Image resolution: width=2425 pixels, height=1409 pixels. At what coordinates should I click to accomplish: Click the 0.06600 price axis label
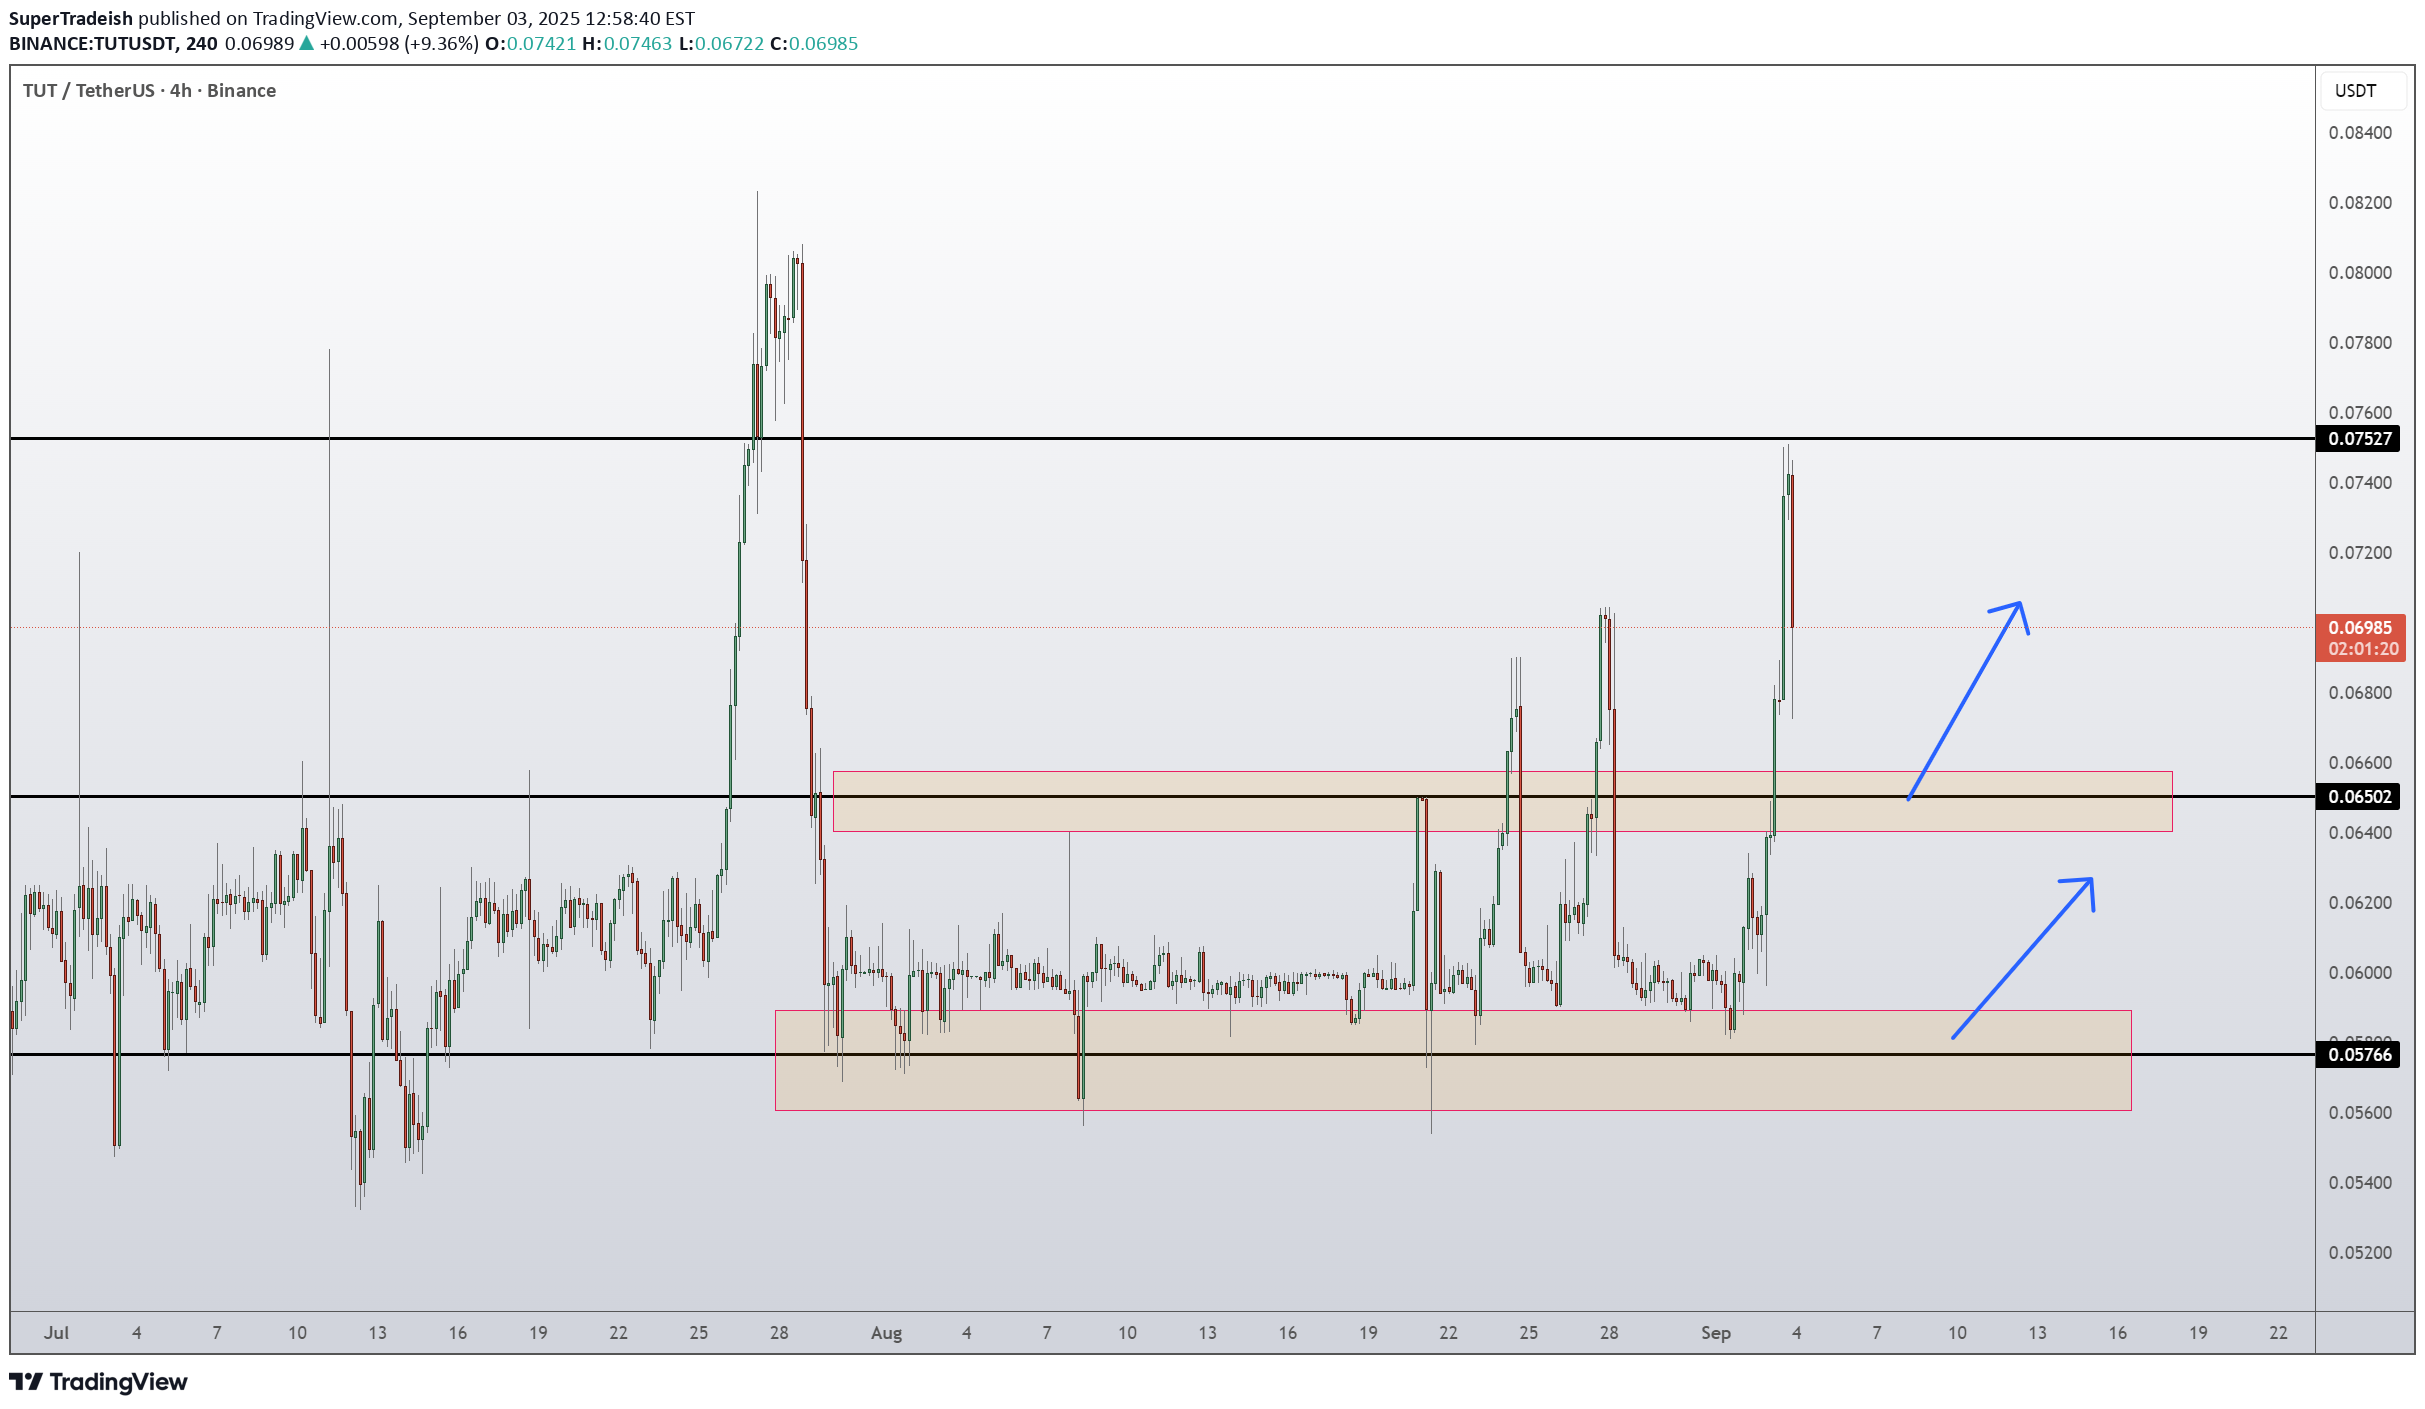(x=2360, y=762)
